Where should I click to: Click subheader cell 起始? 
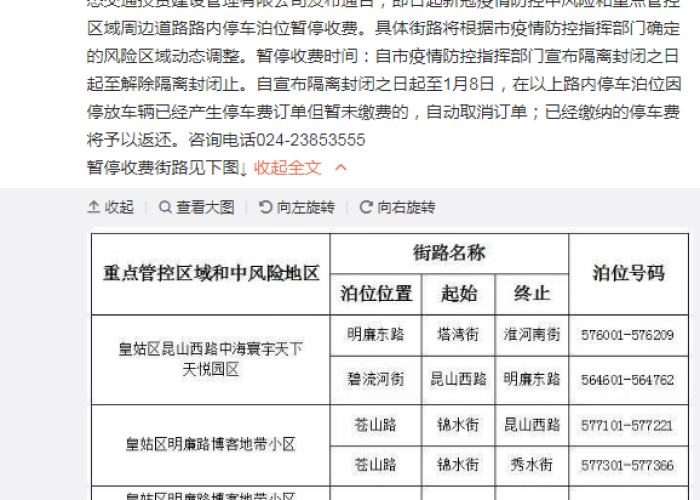458,294
